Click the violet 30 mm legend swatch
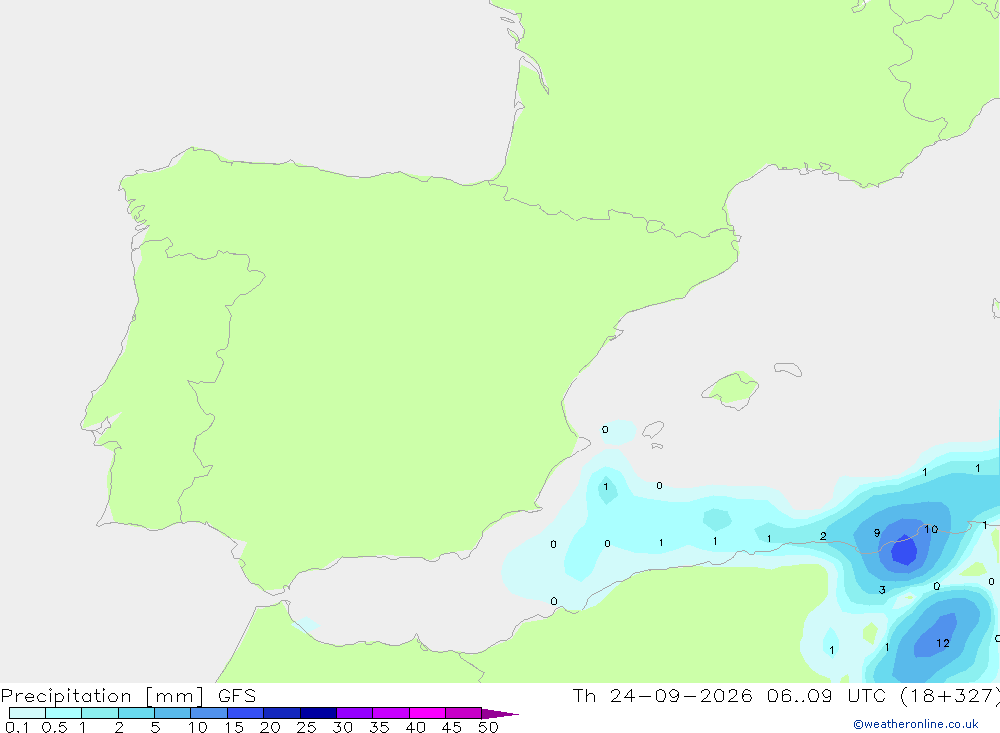 pyautogui.click(x=355, y=713)
